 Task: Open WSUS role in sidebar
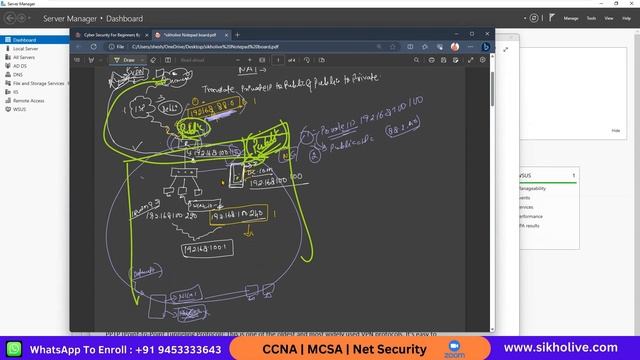tap(19, 109)
